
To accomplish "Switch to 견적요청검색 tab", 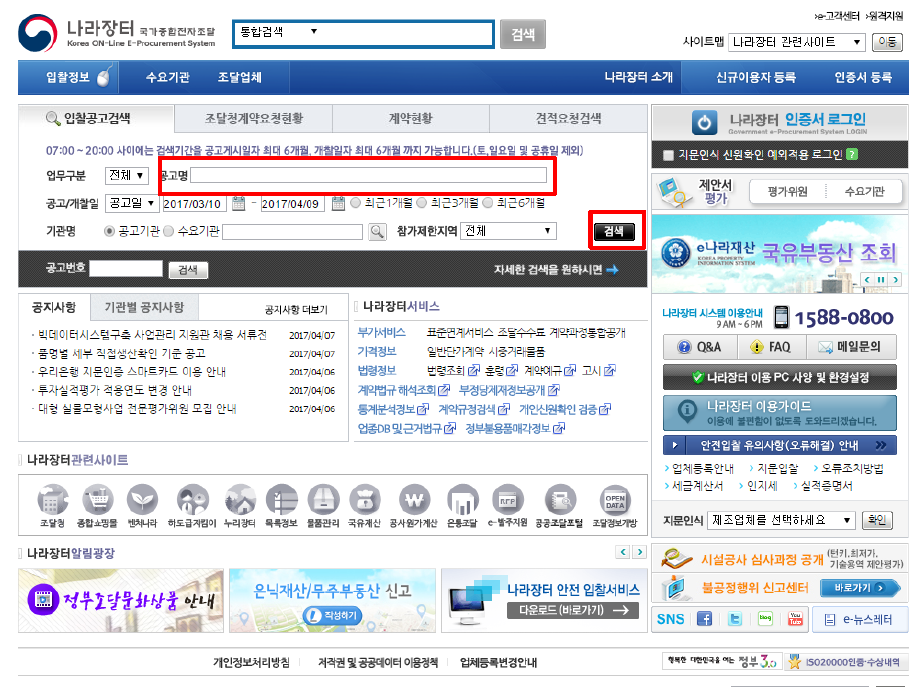I will click(568, 119).
